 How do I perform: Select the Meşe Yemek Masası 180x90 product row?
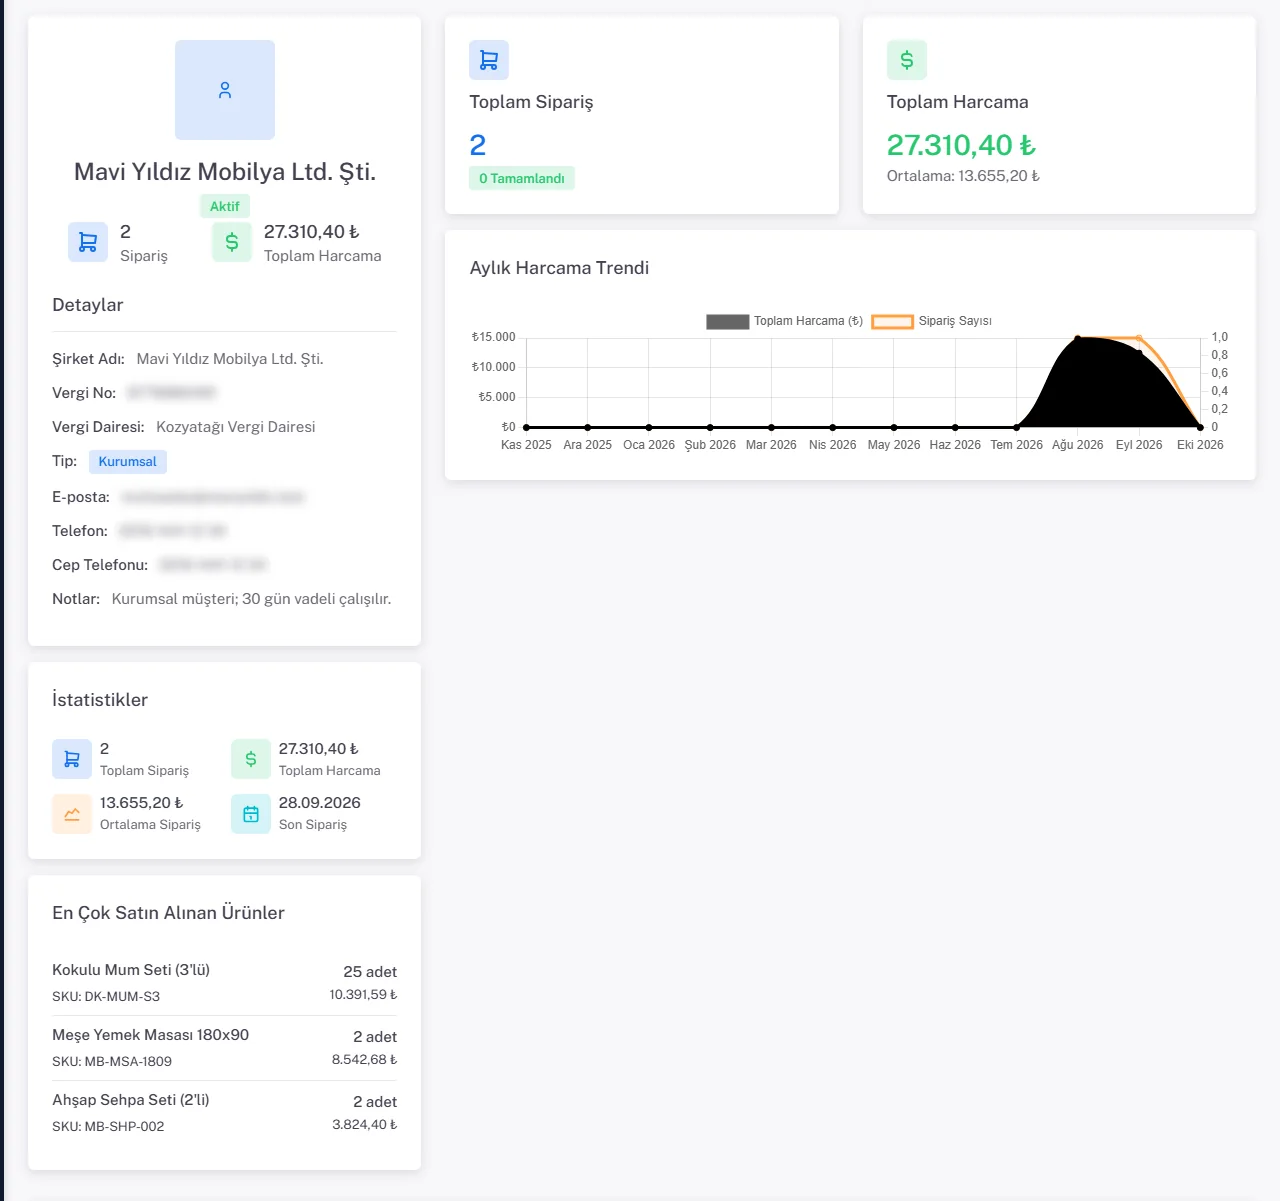(x=225, y=1048)
